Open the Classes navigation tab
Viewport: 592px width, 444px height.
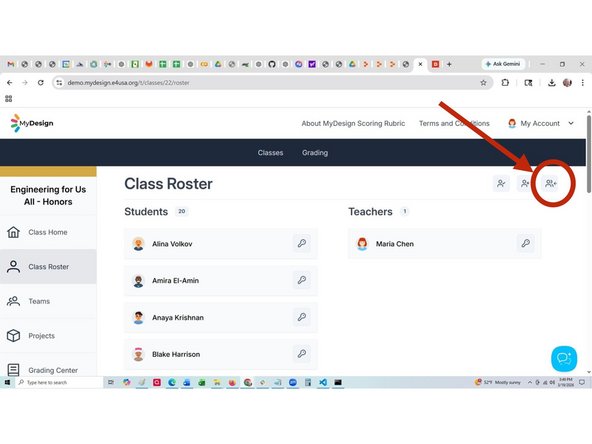tap(270, 153)
